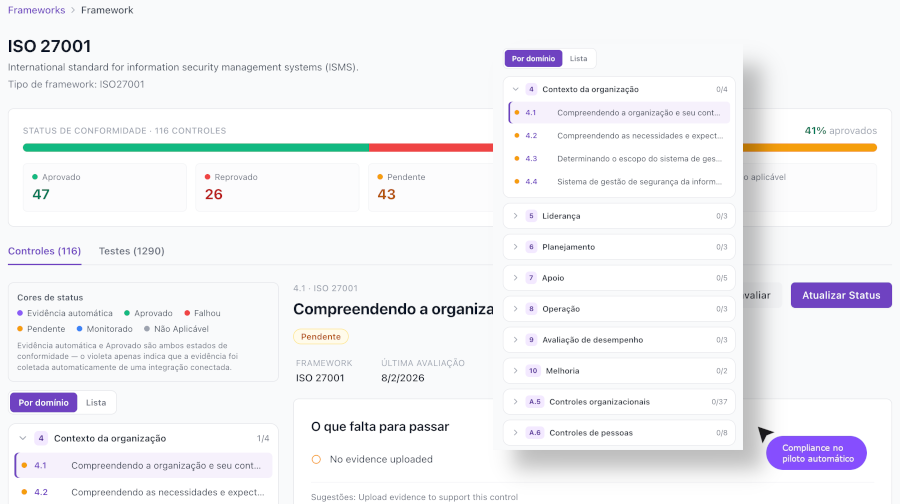The width and height of the screenshot is (900, 504).
Task: Click the green Aprovado legend dot
Action: coord(127,313)
